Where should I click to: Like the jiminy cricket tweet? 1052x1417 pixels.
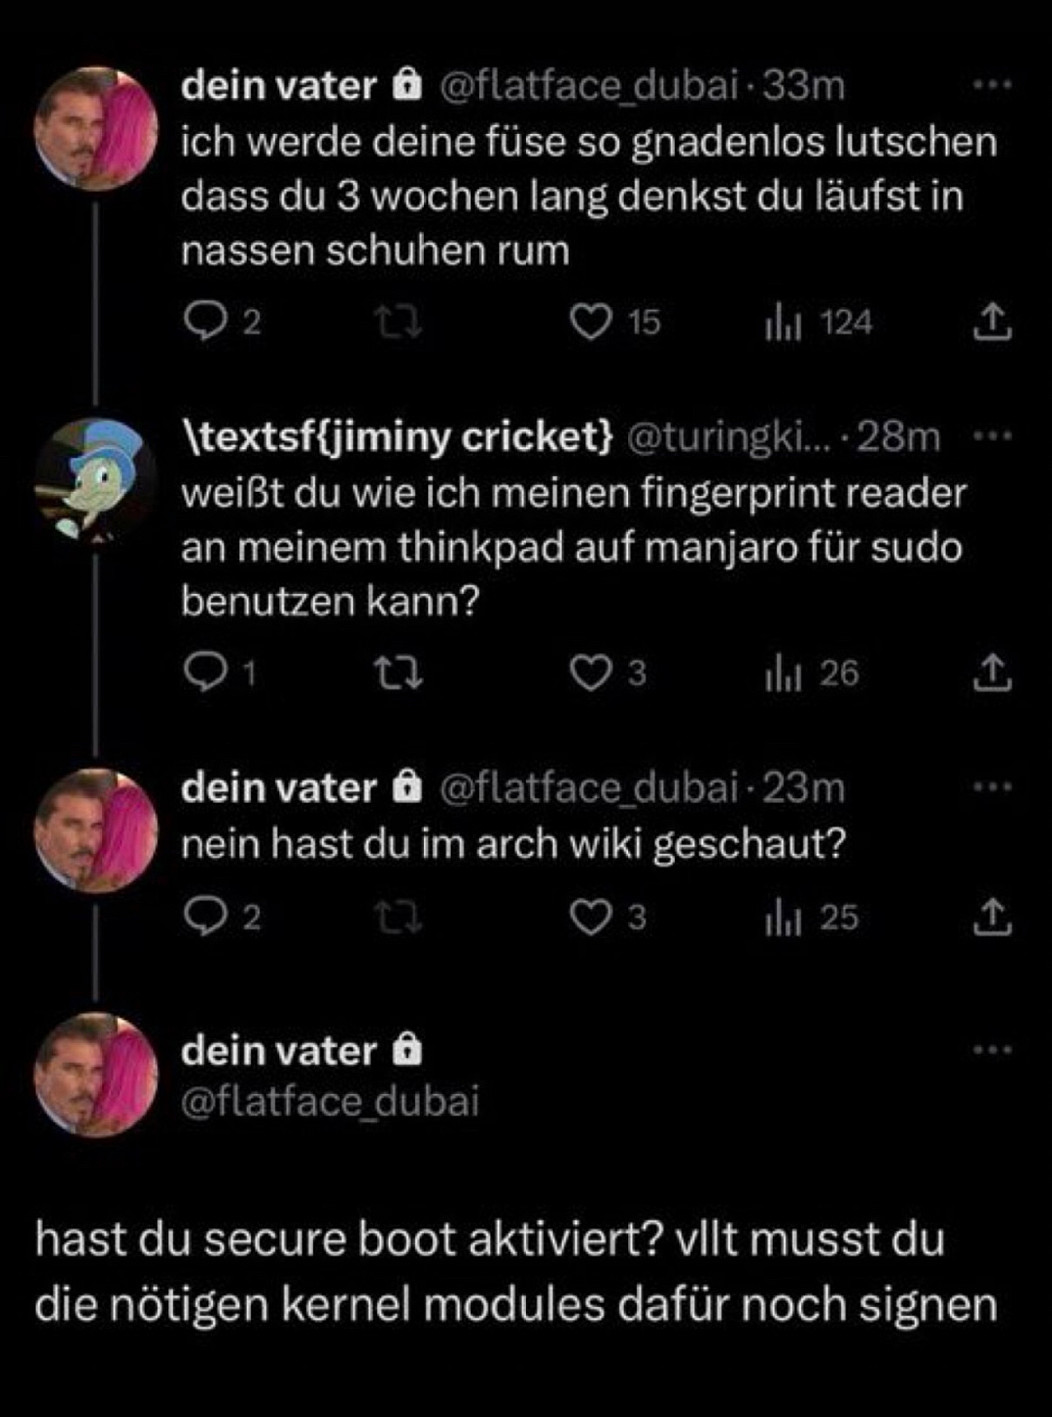click(x=590, y=673)
